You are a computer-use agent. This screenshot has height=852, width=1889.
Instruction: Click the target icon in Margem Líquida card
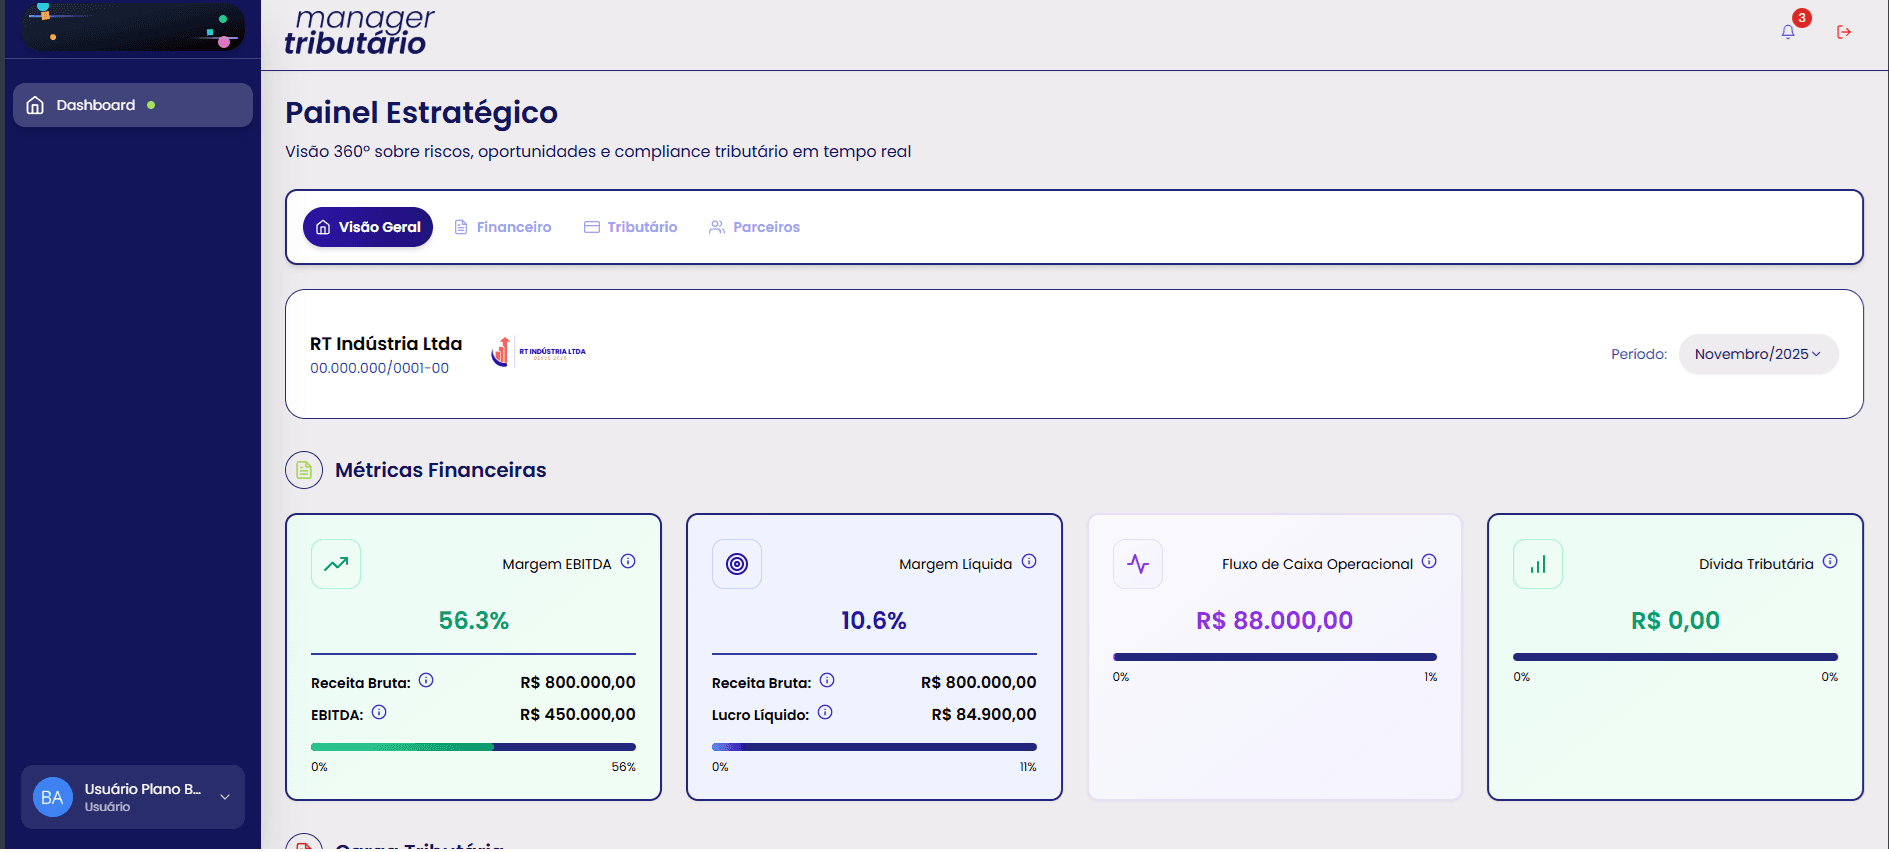click(737, 564)
